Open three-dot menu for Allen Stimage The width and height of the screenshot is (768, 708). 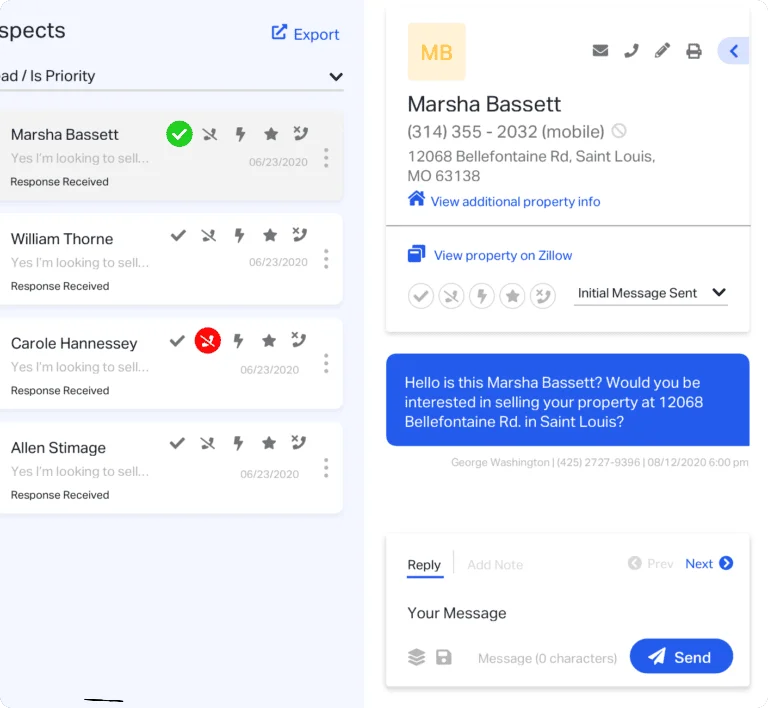tap(326, 468)
